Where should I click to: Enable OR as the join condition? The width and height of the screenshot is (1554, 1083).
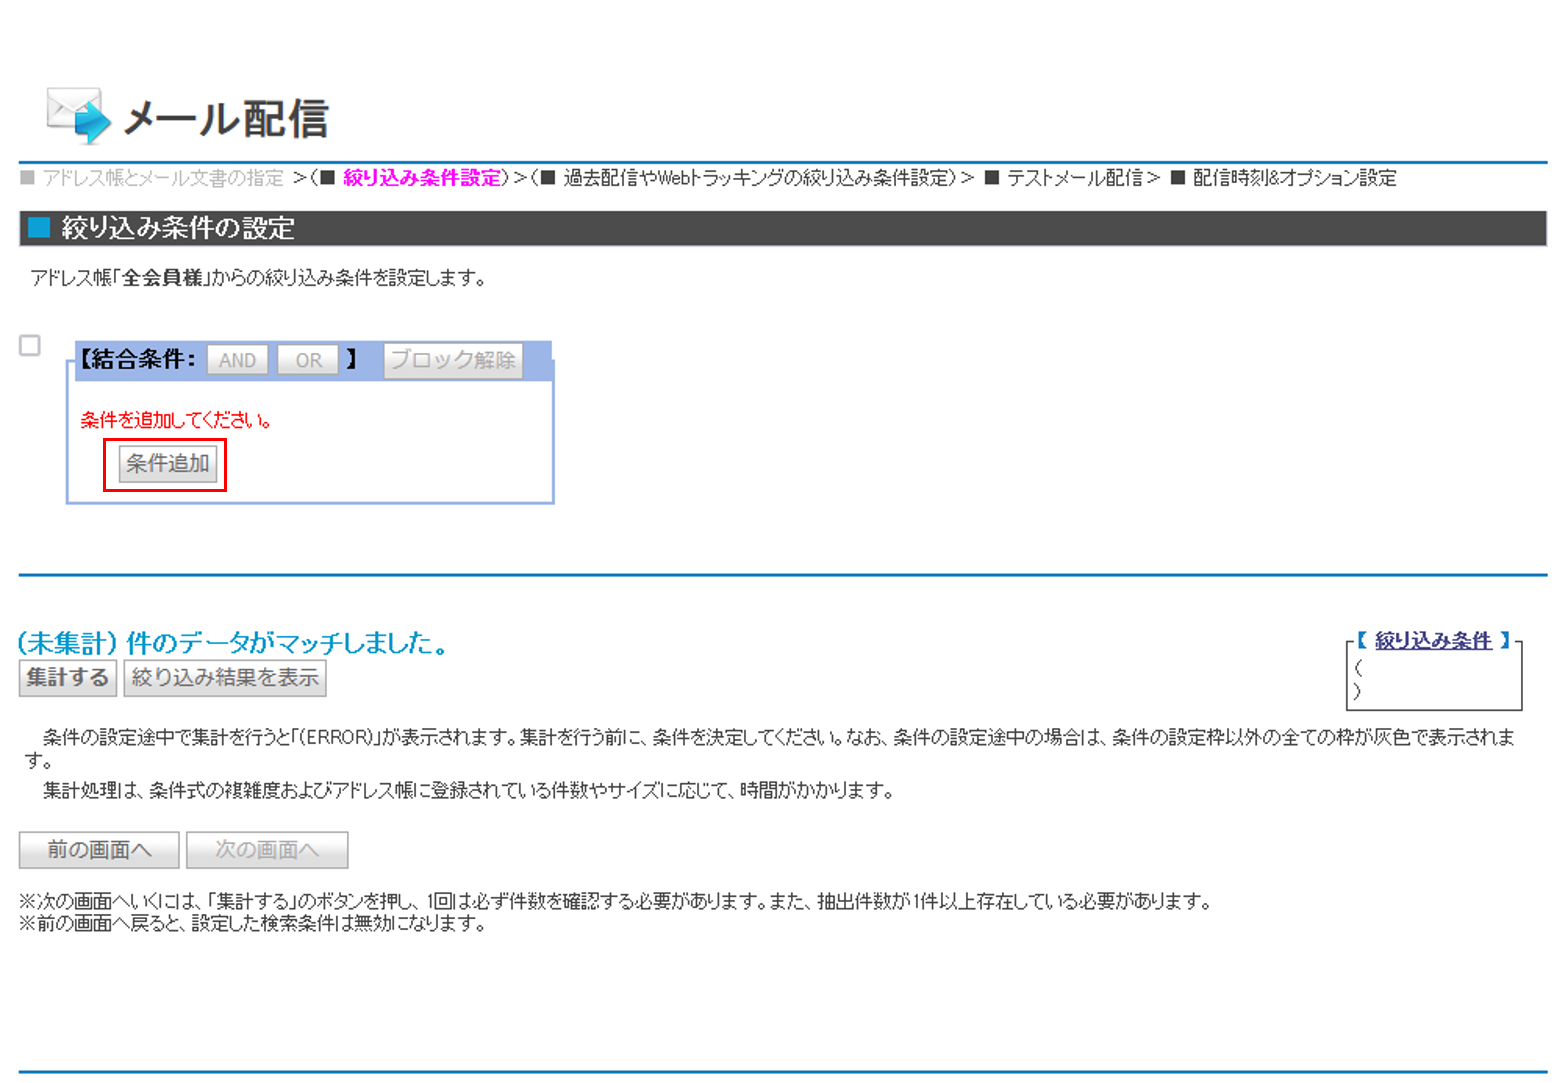308,360
